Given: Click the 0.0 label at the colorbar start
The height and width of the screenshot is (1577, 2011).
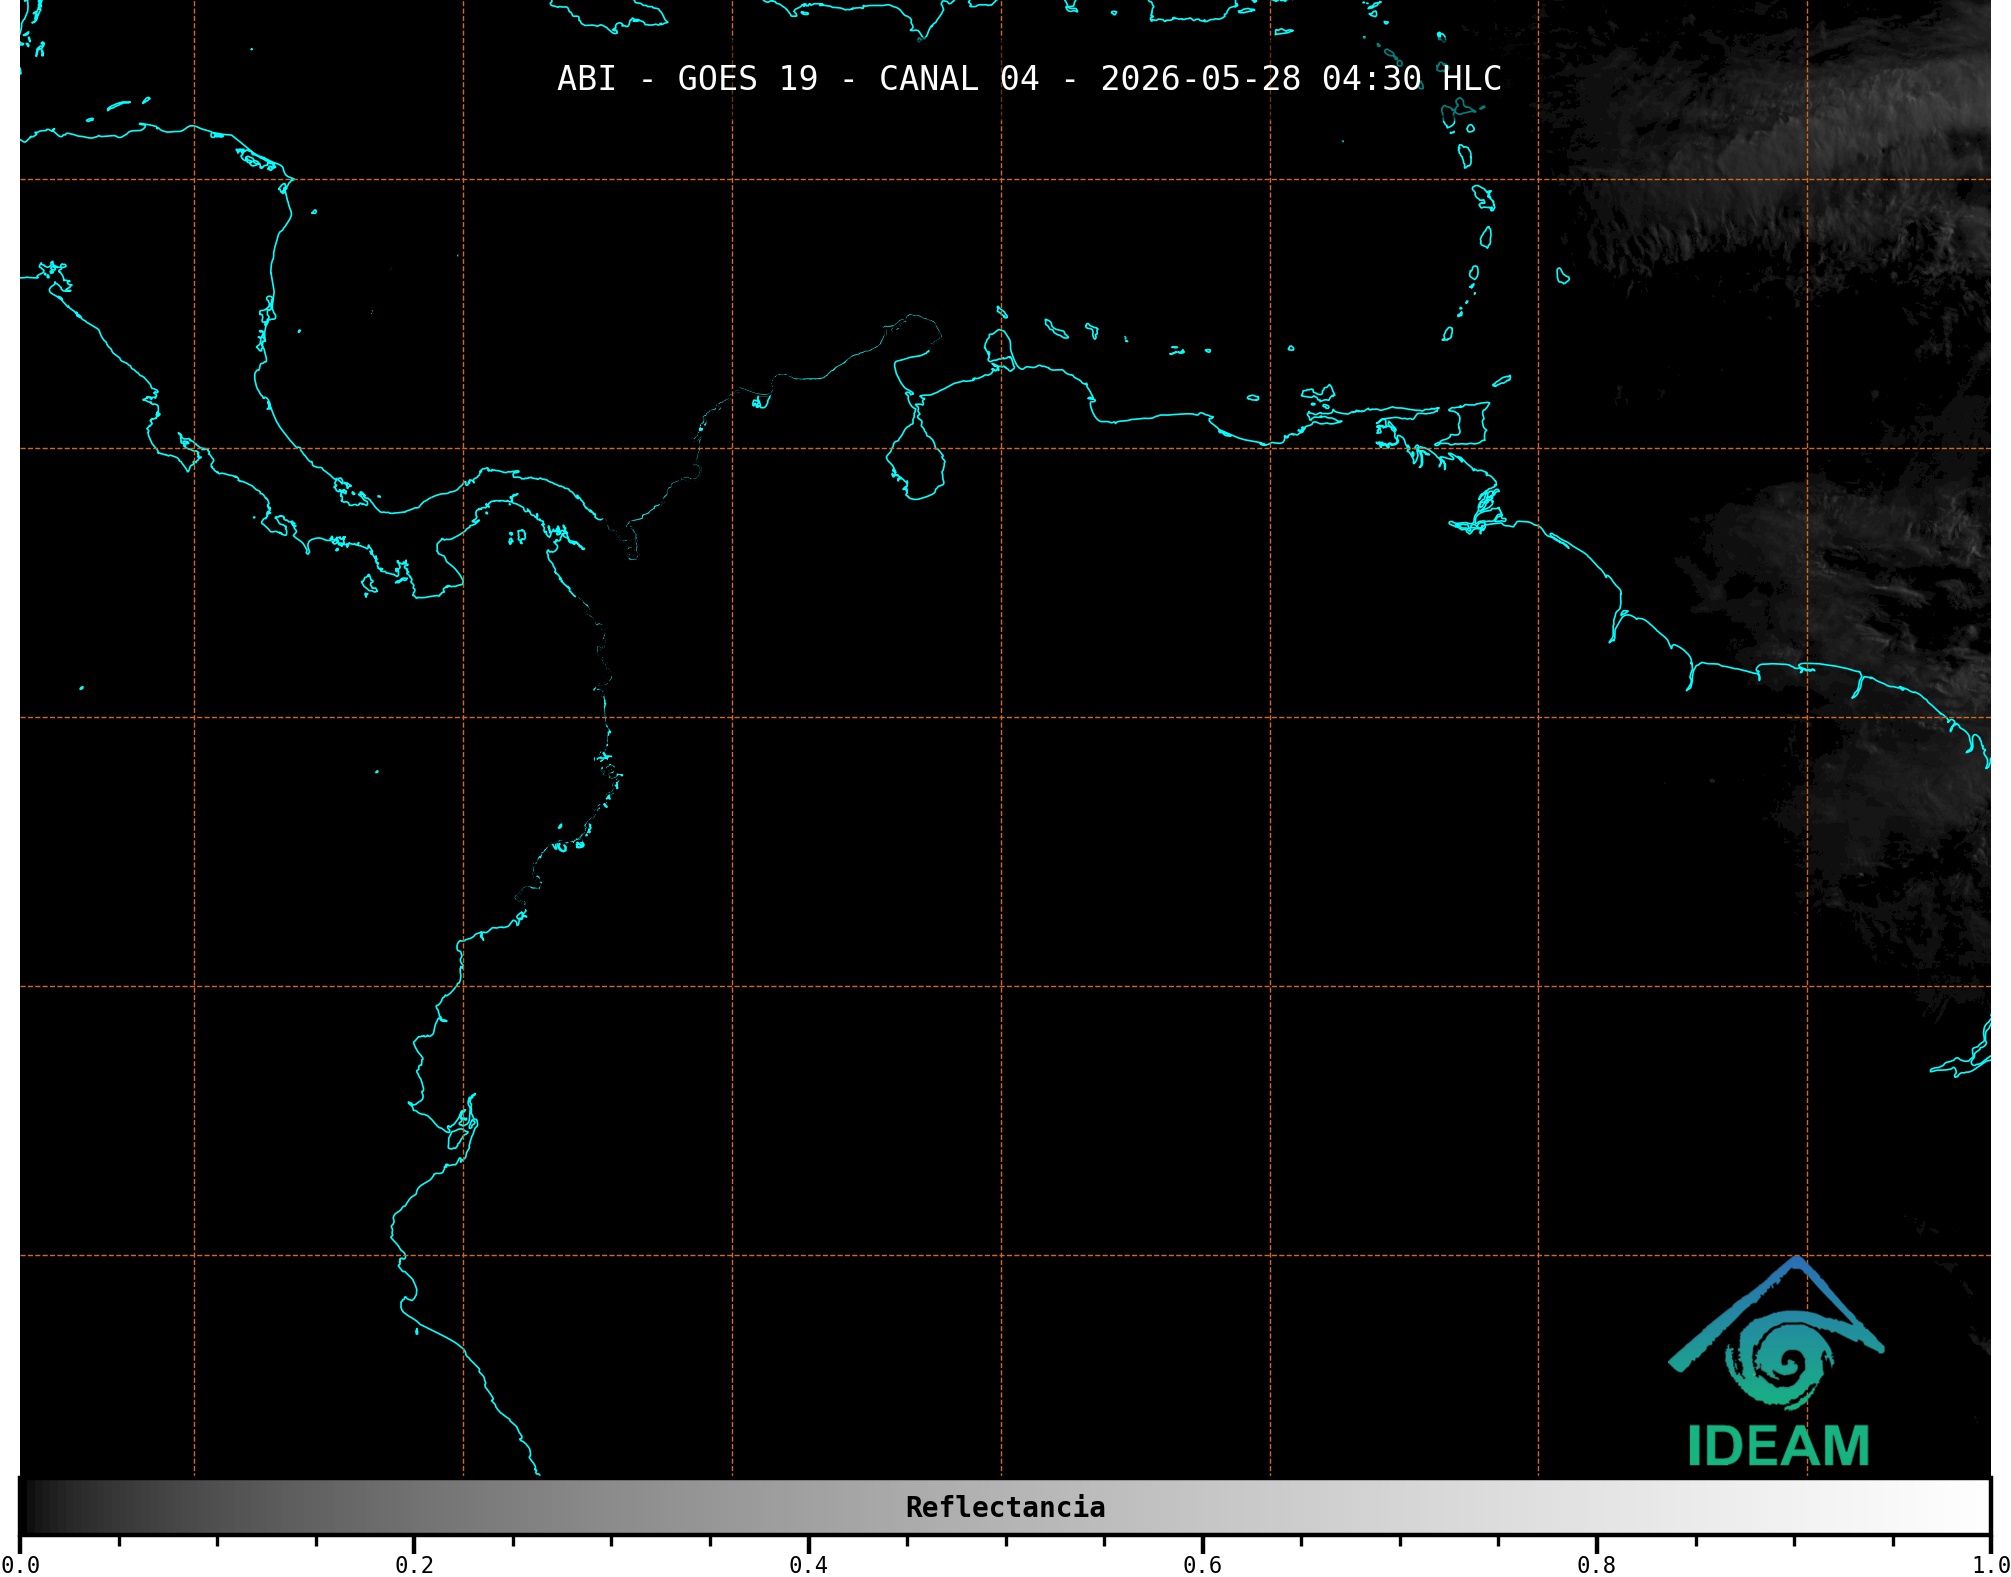Looking at the screenshot, I should coord(20,1565).
